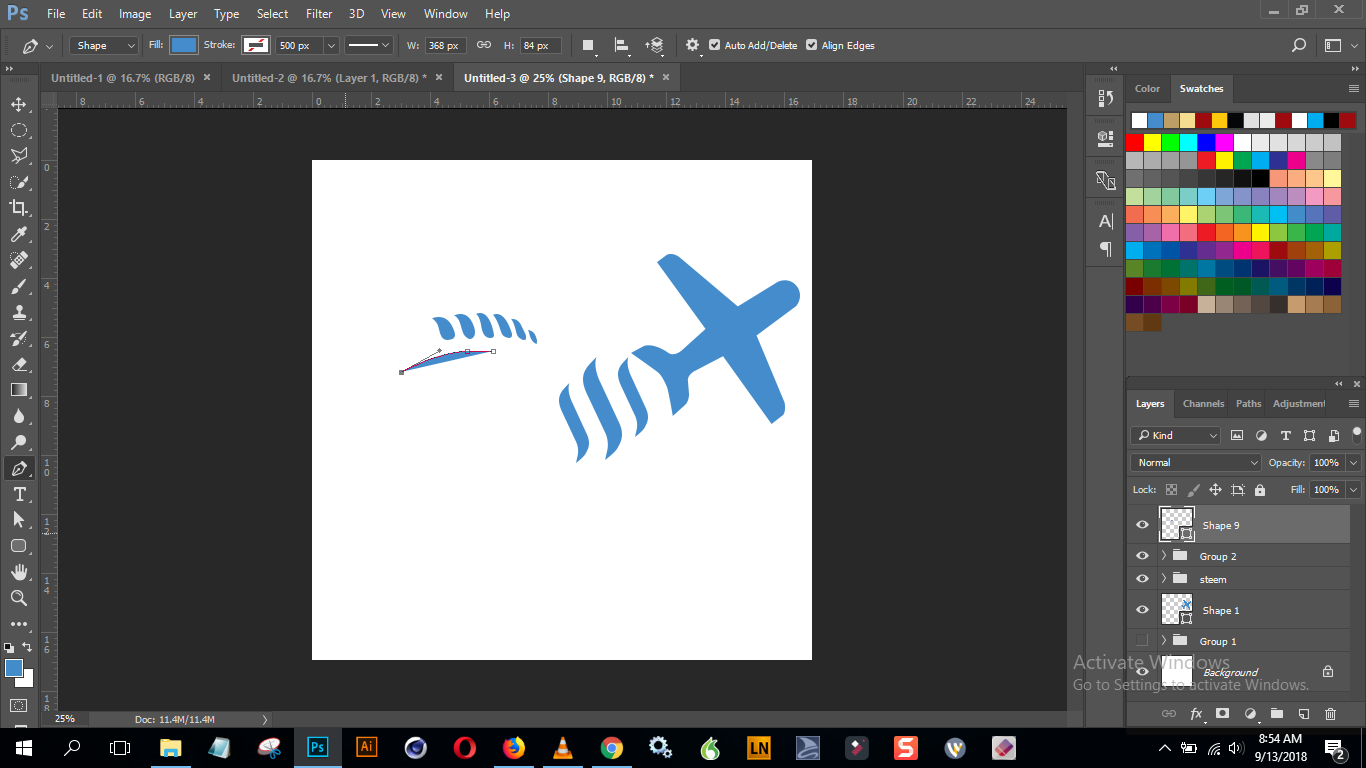
Task: Expand the Group 2 folder
Action: (1164, 556)
